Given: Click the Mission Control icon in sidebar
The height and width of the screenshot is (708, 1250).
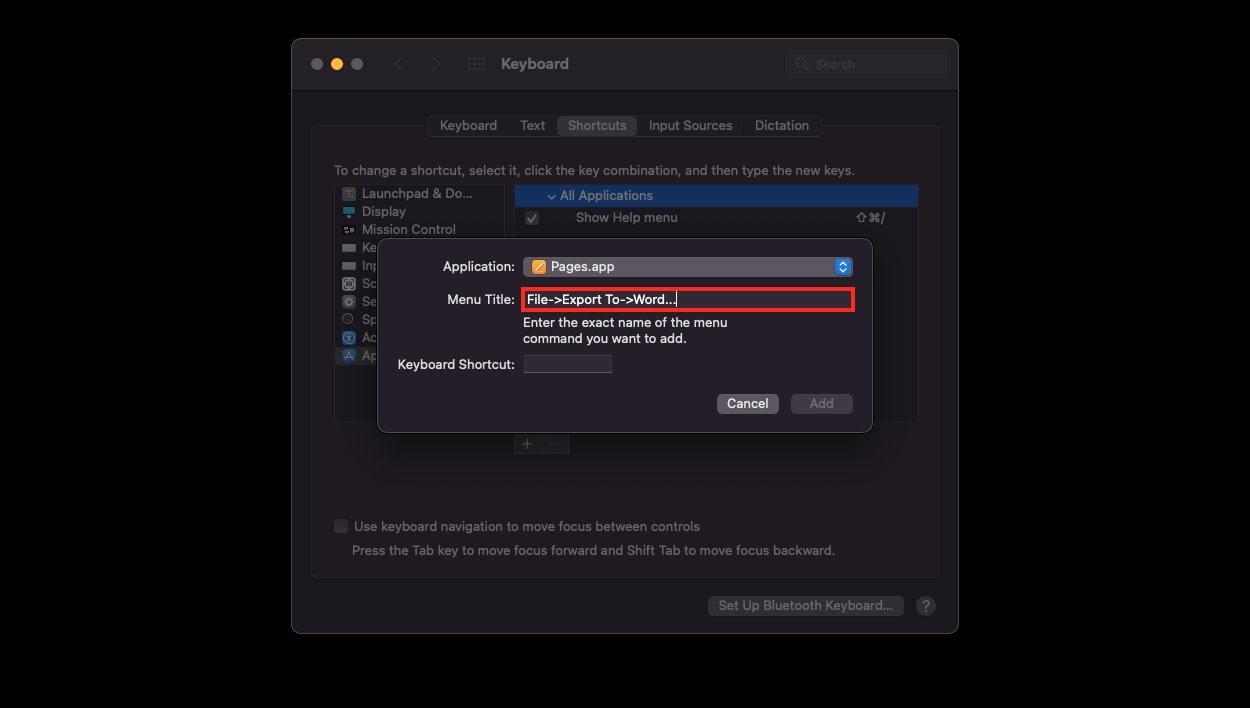Looking at the screenshot, I should pos(348,230).
